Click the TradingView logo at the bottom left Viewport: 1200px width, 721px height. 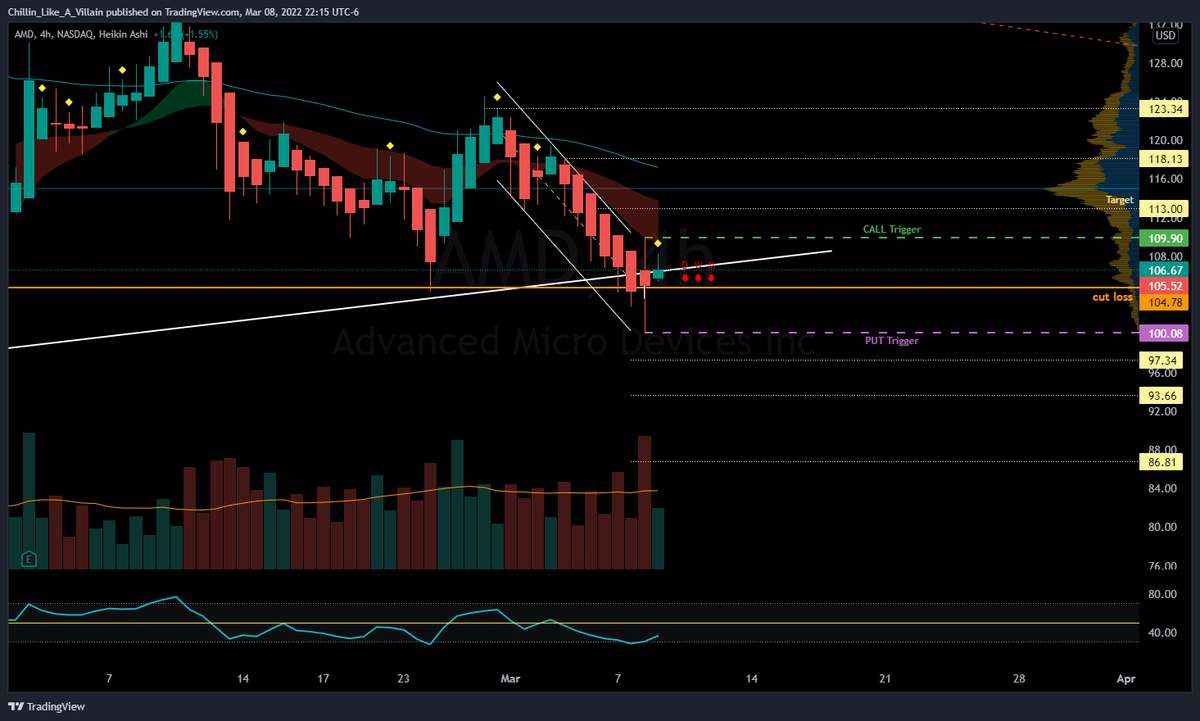pyautogui.click(x=47, y=707)
